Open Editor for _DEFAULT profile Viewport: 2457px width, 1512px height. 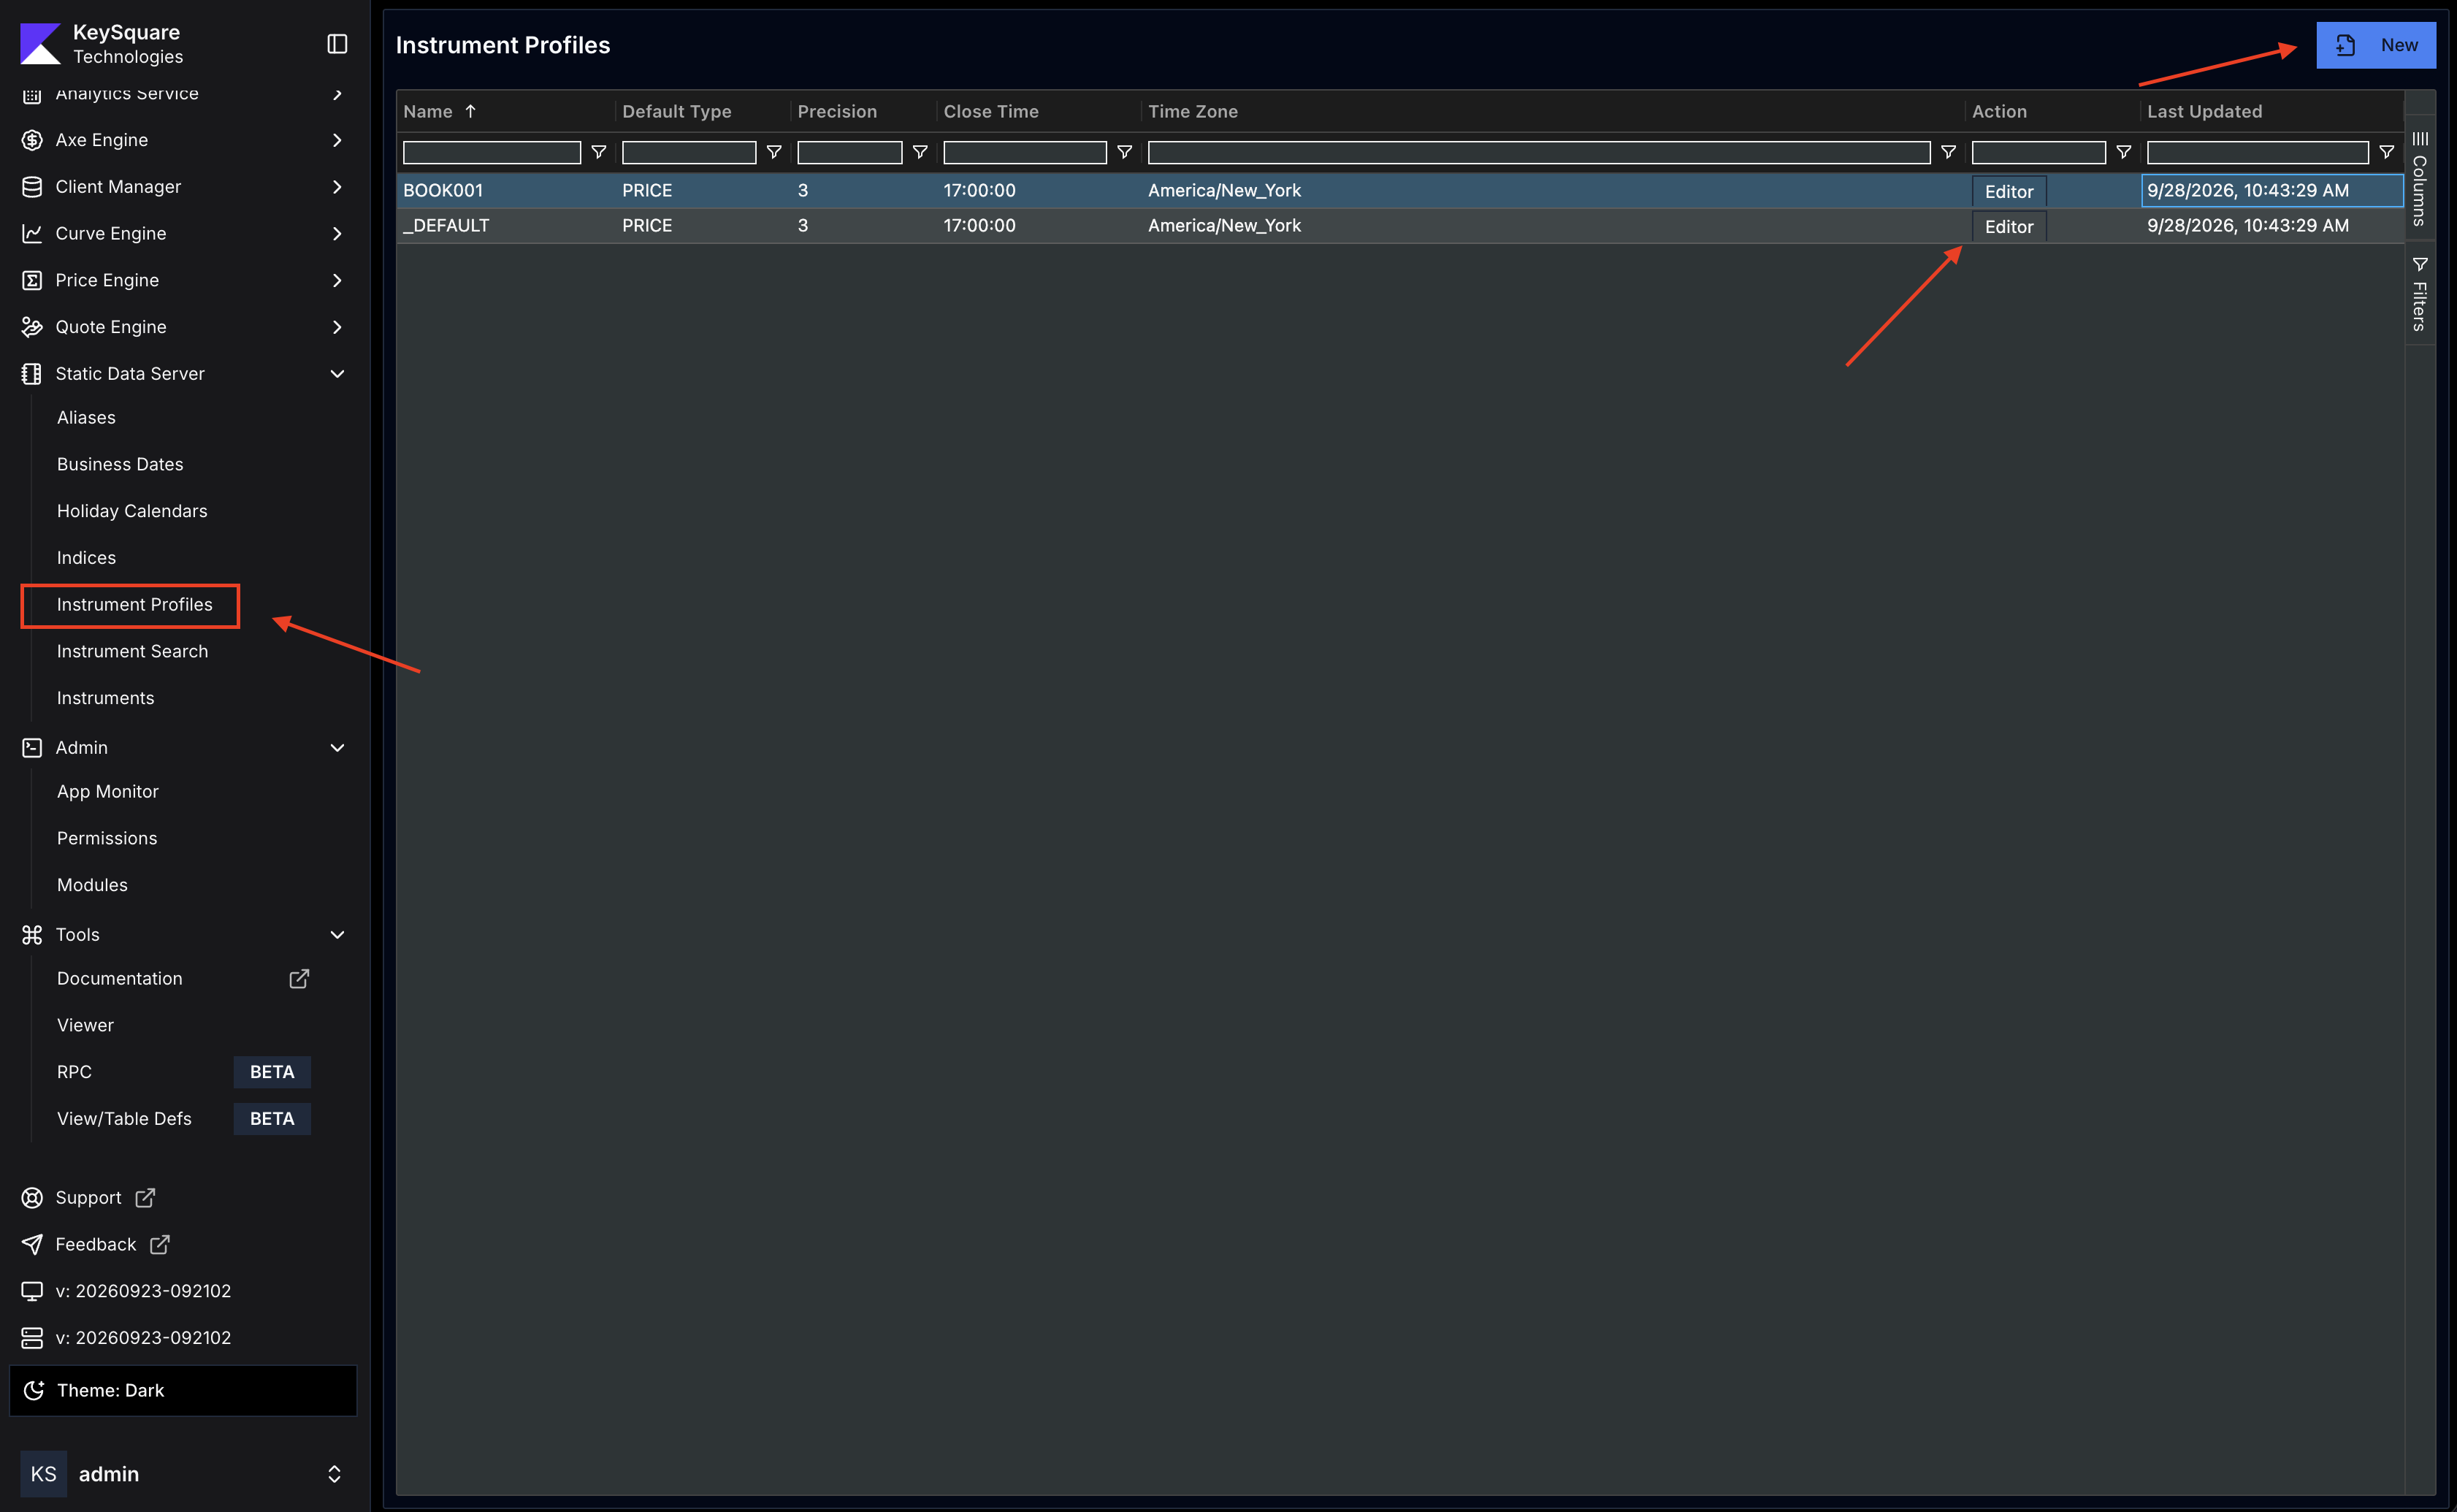coord(2008,226)
